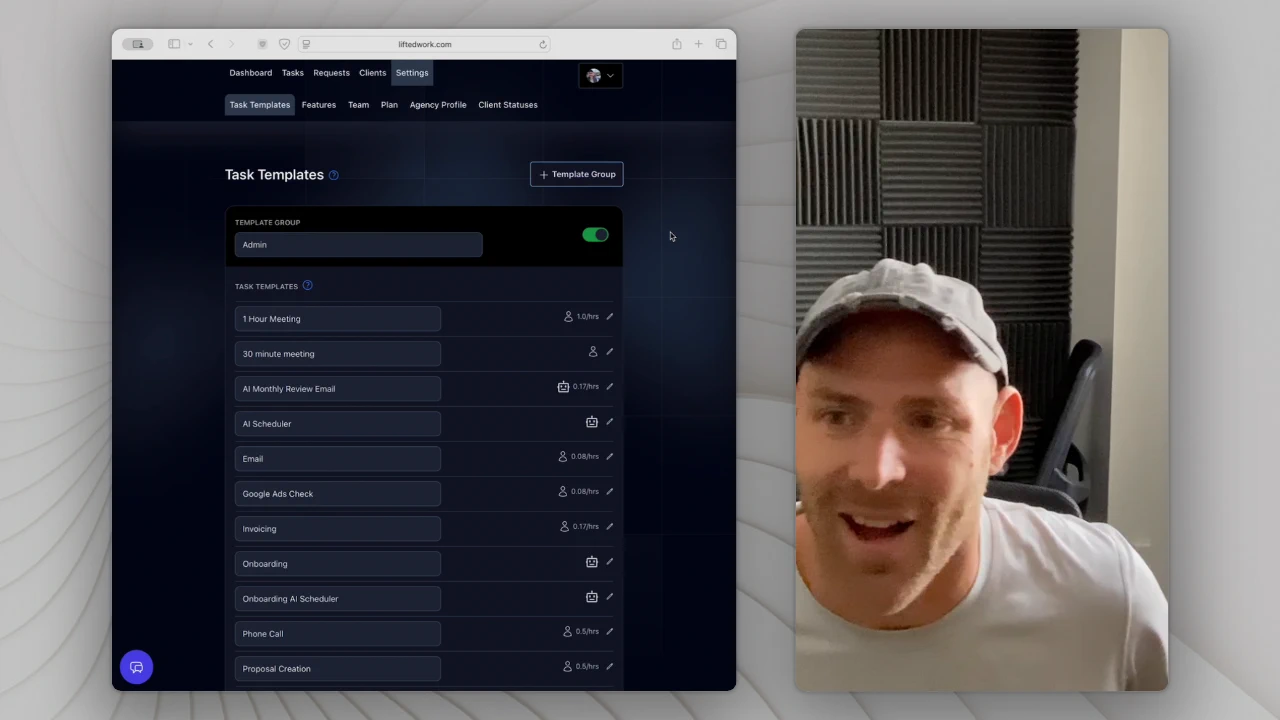This screenshot has width=1280, height=720.
Task: Switch to the Plan tab
Action: pyautogui.click(x=389, y=105)
